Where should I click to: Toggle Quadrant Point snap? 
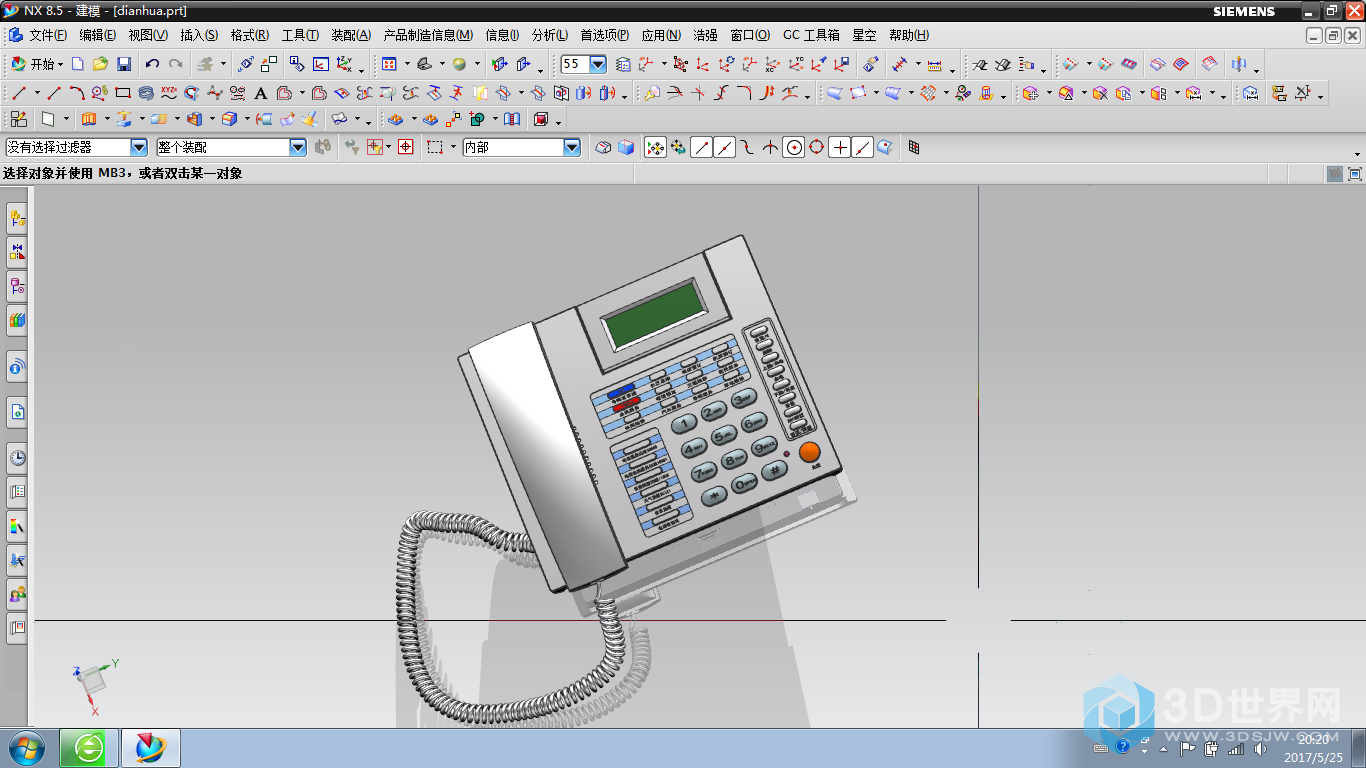817,147
